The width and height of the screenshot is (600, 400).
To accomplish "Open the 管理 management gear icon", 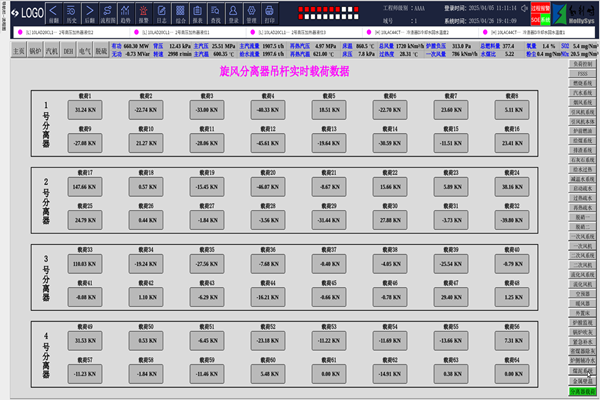I will [251, 14].
